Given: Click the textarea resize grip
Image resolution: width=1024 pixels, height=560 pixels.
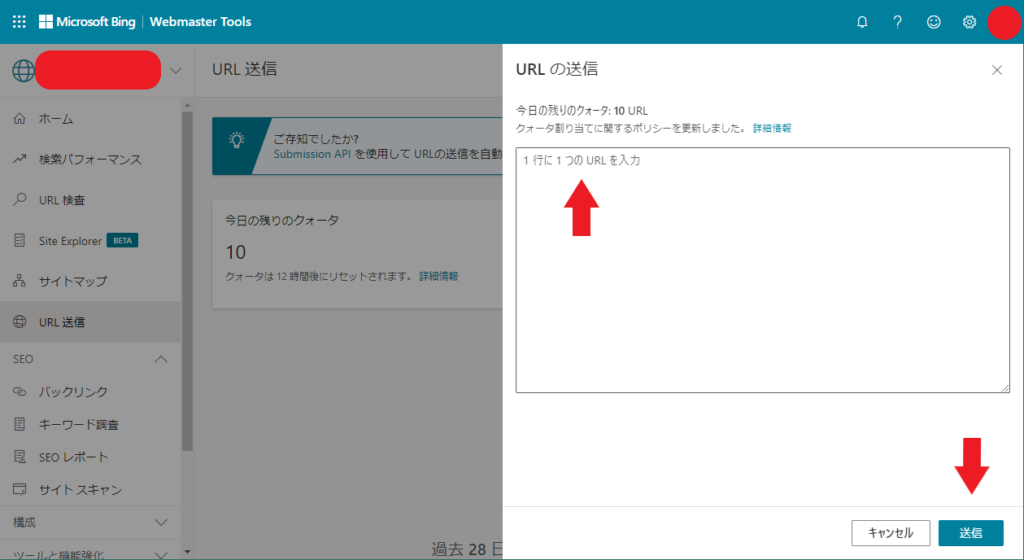Looking at the screenshot, I should pyautogui.click(x=1005, y=388).
